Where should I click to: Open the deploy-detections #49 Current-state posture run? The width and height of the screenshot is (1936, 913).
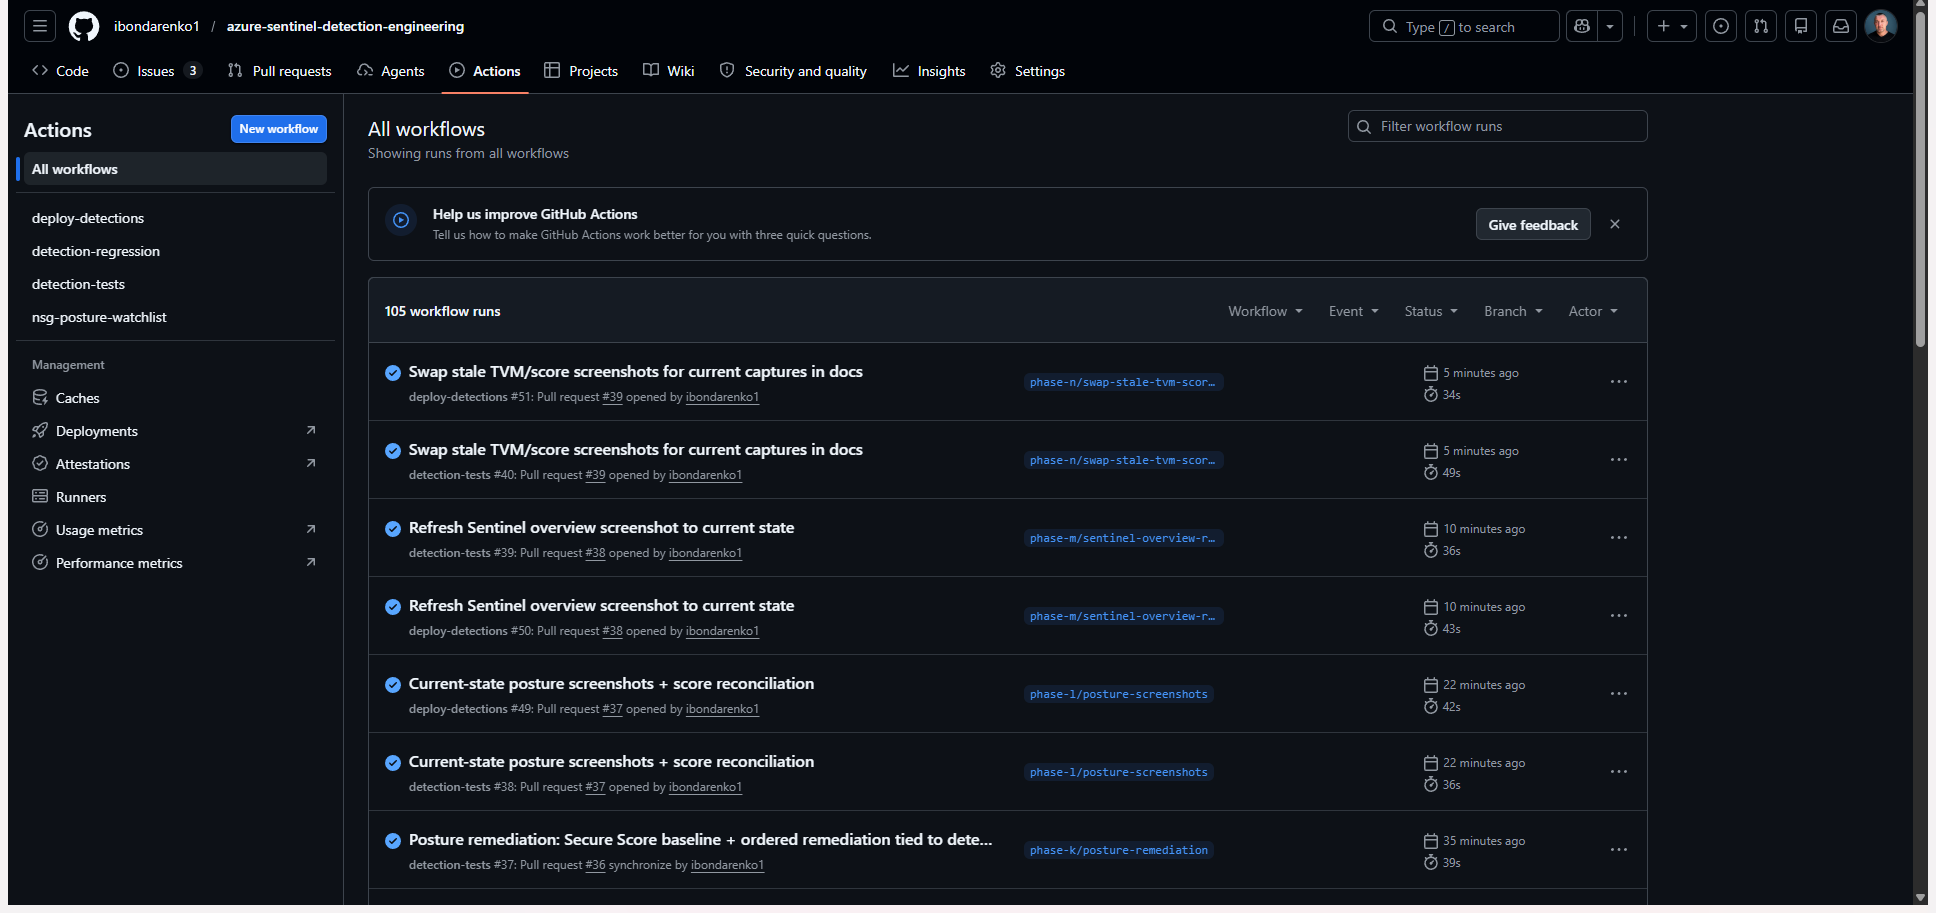click(611, 683)
